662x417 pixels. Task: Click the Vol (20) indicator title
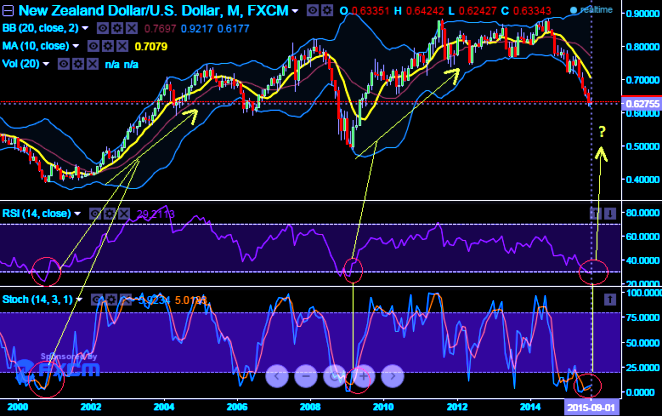pos(21,64)
